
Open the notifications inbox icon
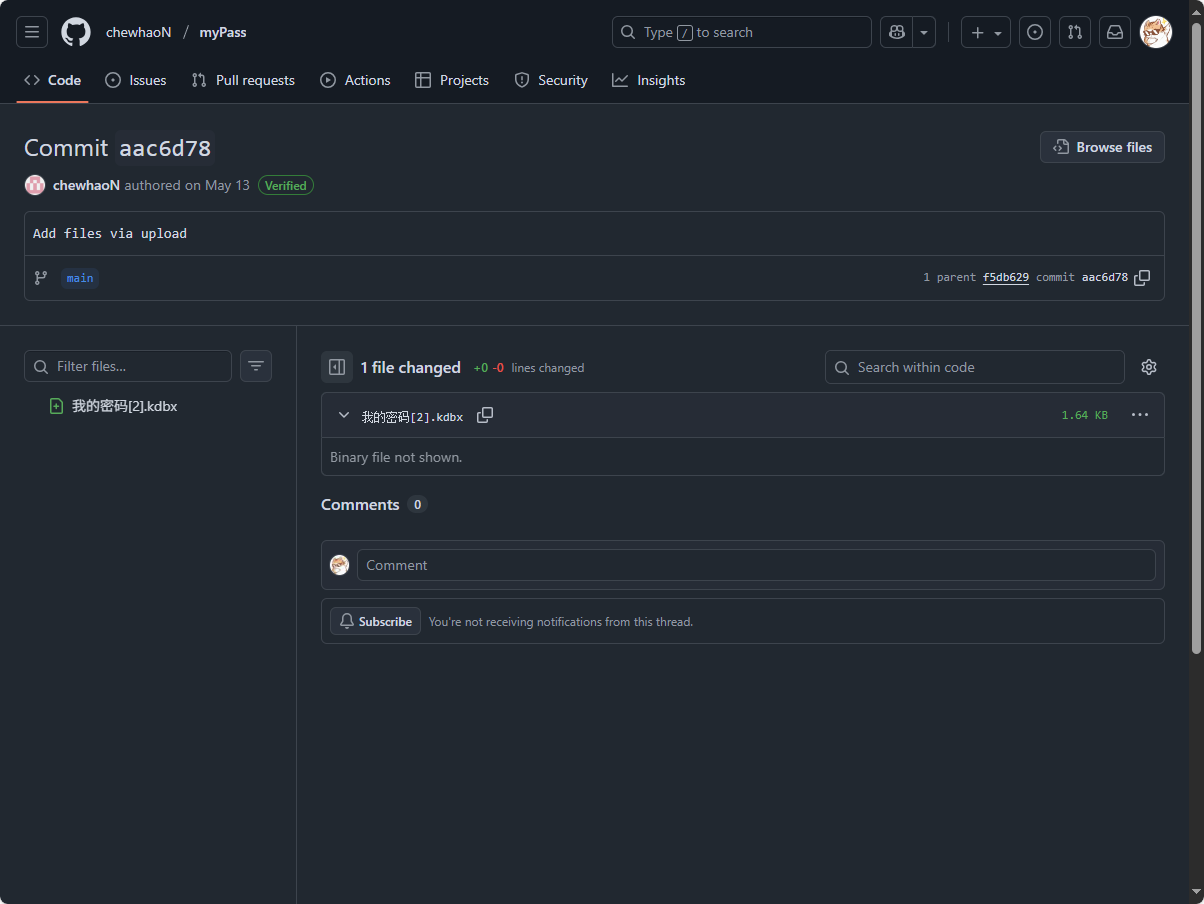pyautogui.click(x=1115, y=32)
